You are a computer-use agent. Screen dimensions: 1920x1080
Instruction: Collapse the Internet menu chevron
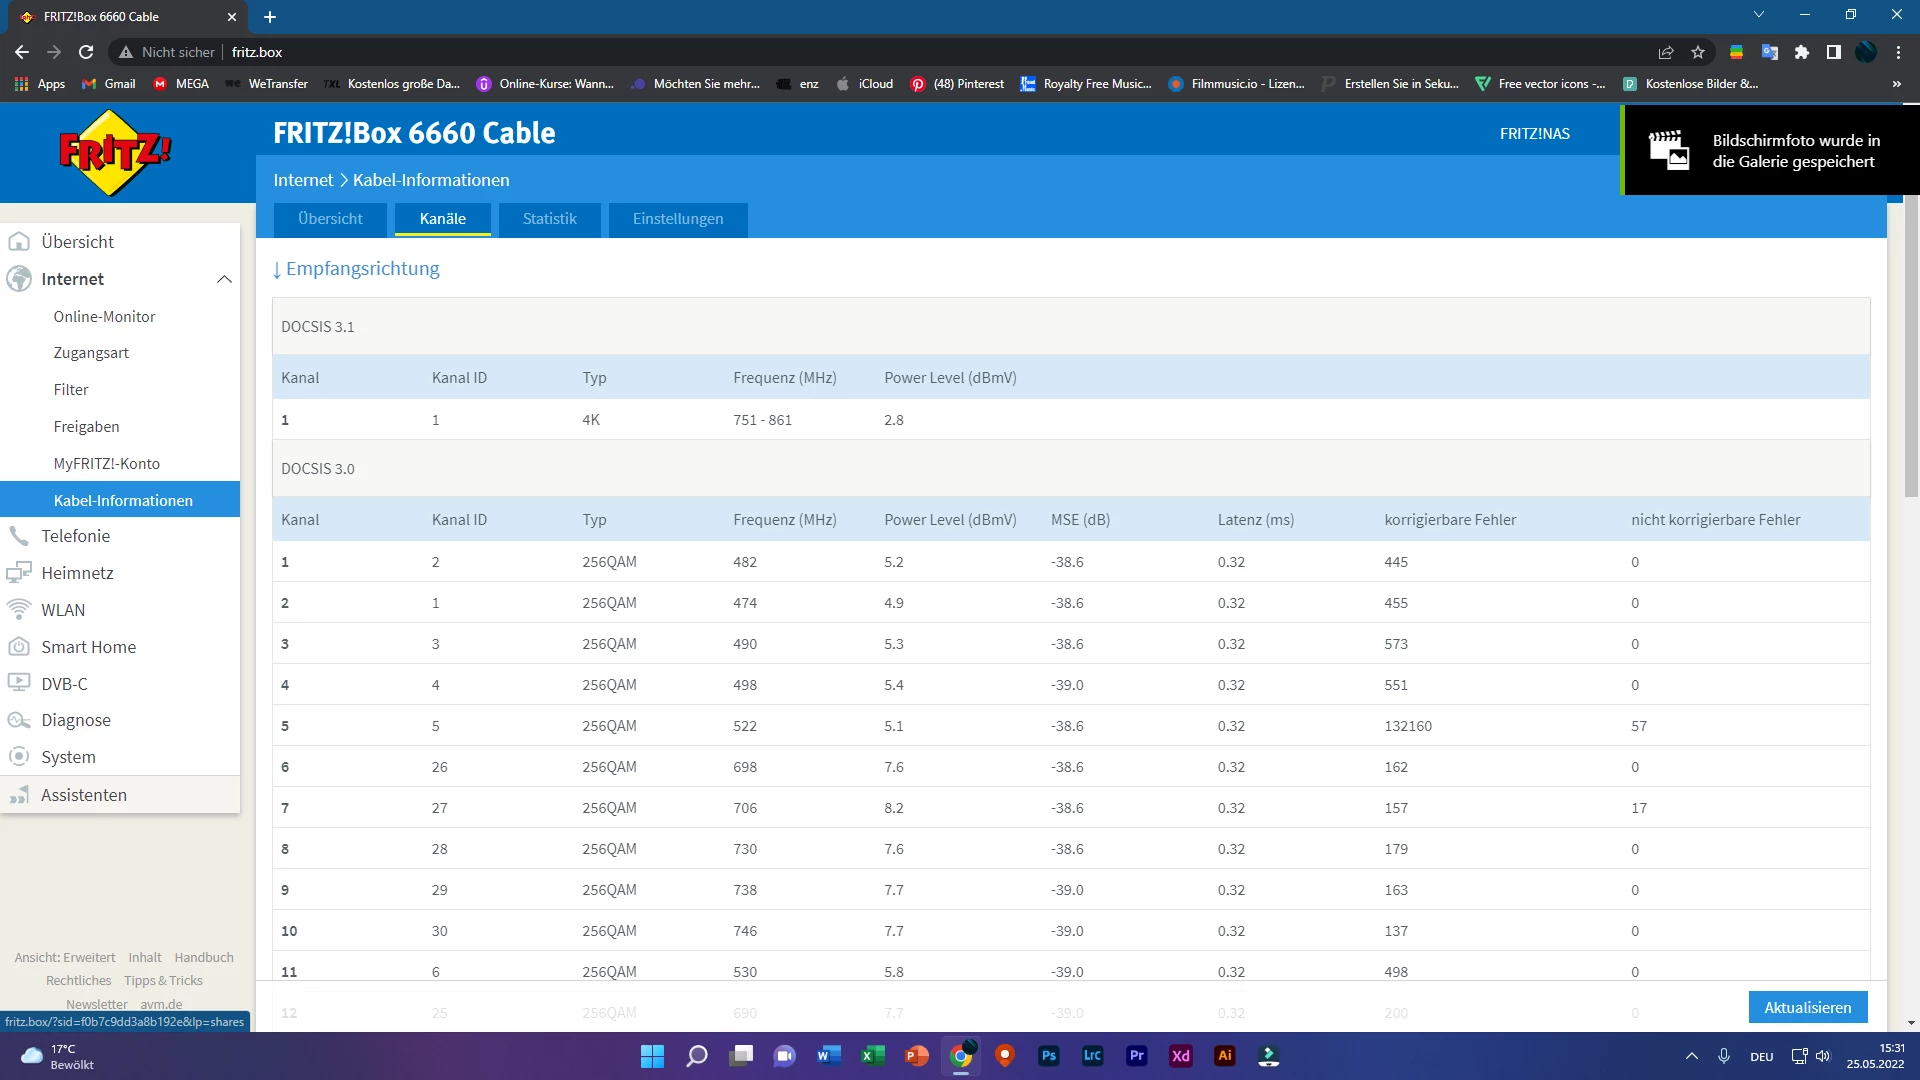coord(224,279)
